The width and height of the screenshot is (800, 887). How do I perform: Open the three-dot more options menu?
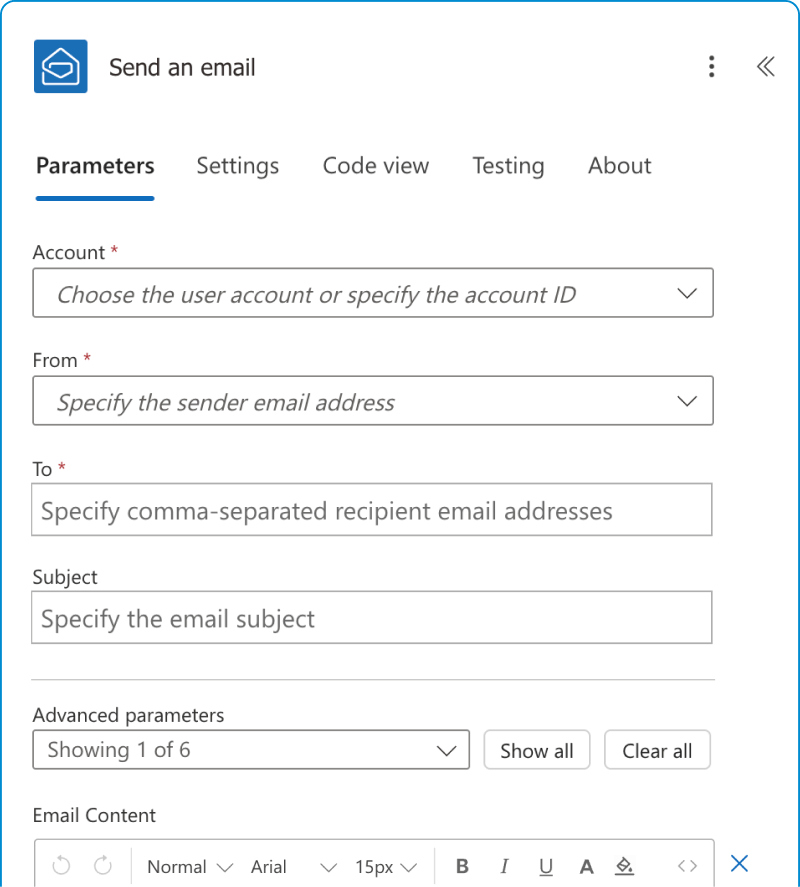tap(711, 67)
